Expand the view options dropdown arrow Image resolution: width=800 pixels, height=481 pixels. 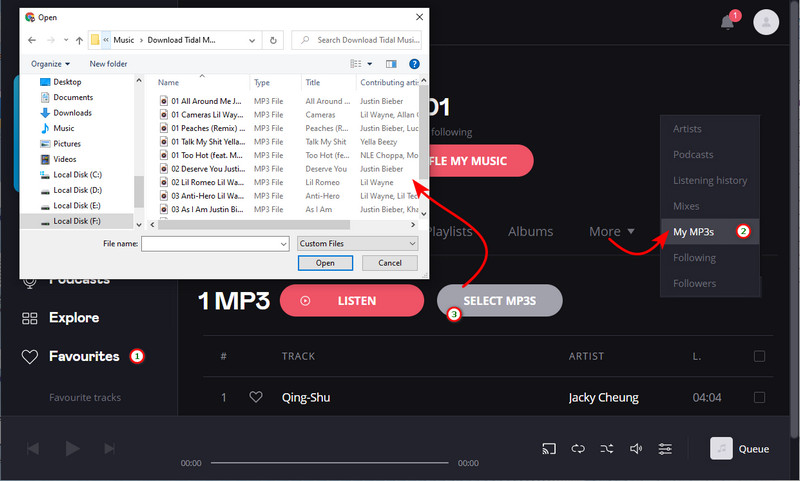pyautogui.click(x=369, y=64)
